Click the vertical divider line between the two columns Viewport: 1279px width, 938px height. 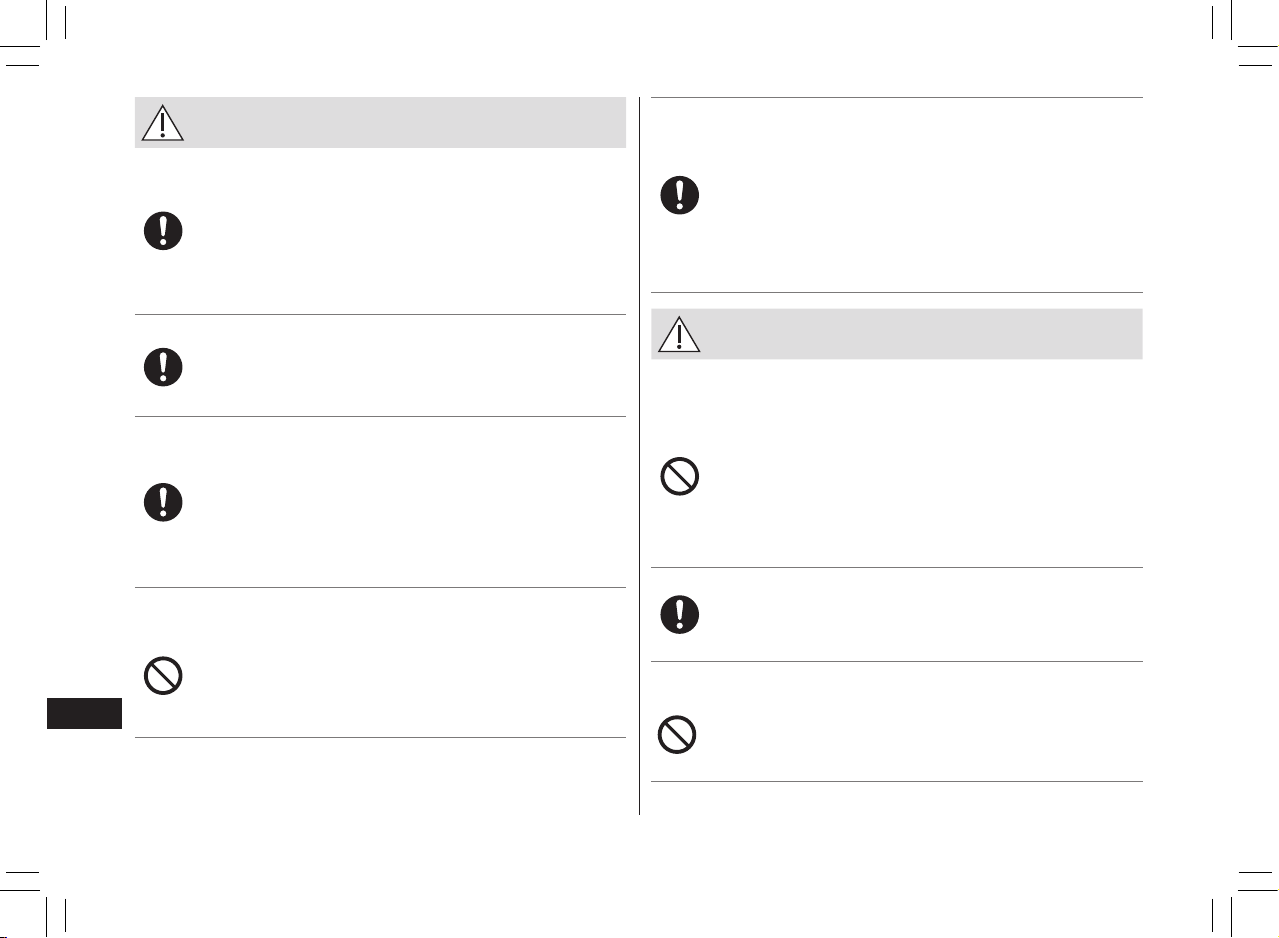(x=639, y=456)
